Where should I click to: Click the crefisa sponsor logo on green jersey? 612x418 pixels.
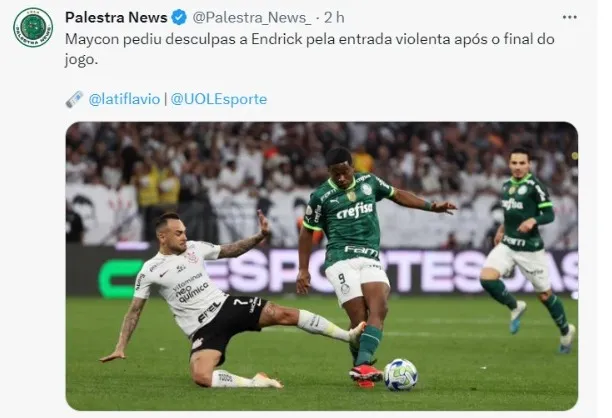354,211
